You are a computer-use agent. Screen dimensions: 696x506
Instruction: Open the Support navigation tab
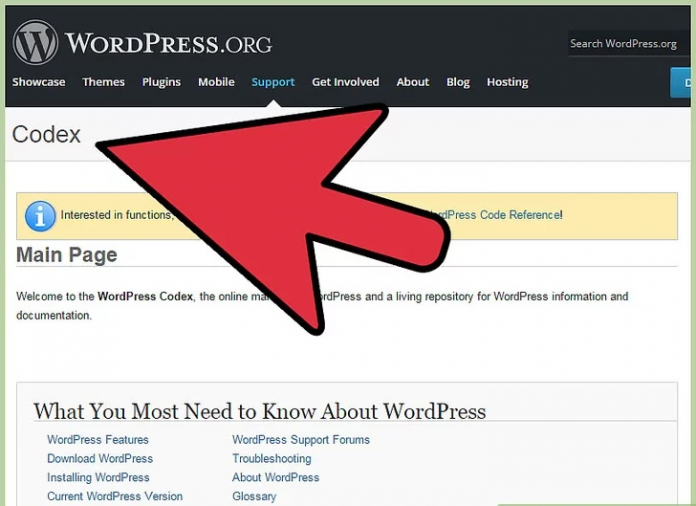(x=273, y=82)
